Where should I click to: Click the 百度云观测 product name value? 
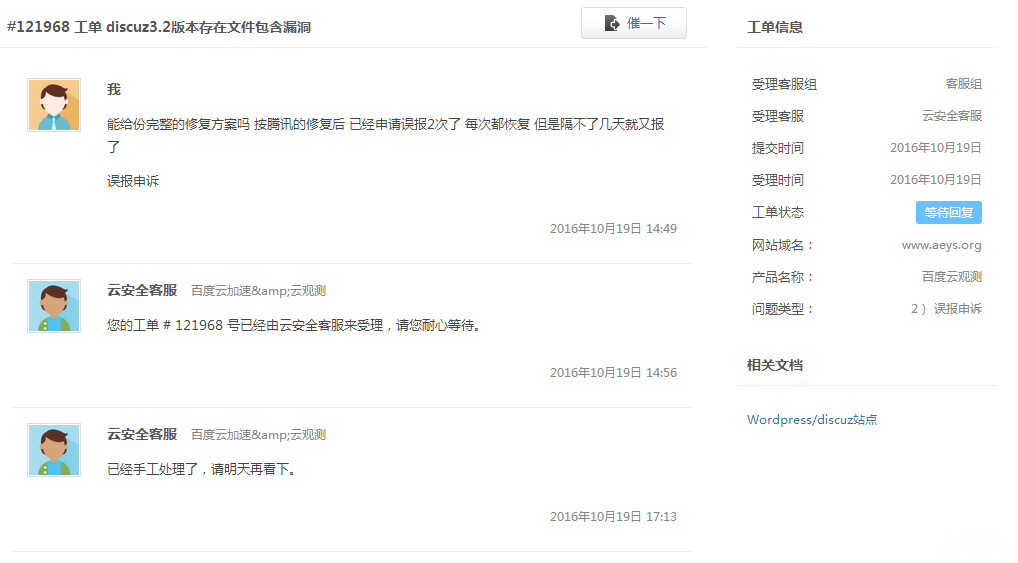(x=951, y=277)
